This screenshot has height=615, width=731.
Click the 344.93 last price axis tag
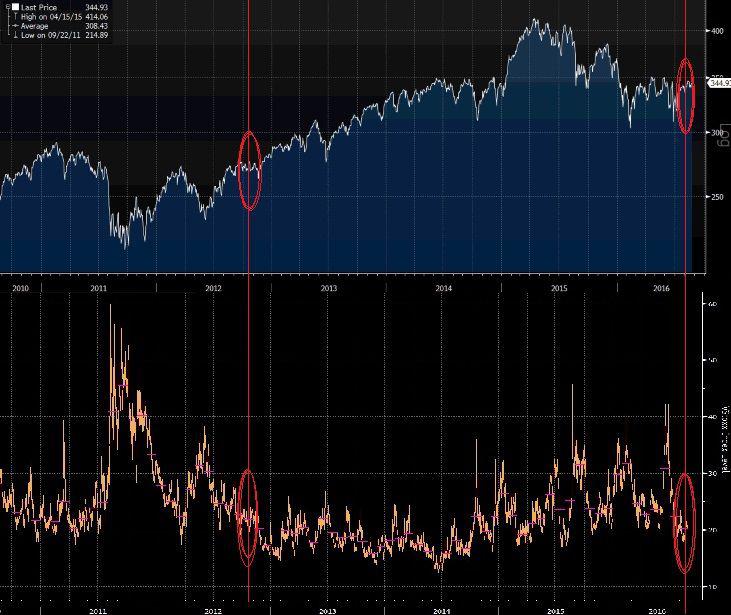(x=719, y=85)
